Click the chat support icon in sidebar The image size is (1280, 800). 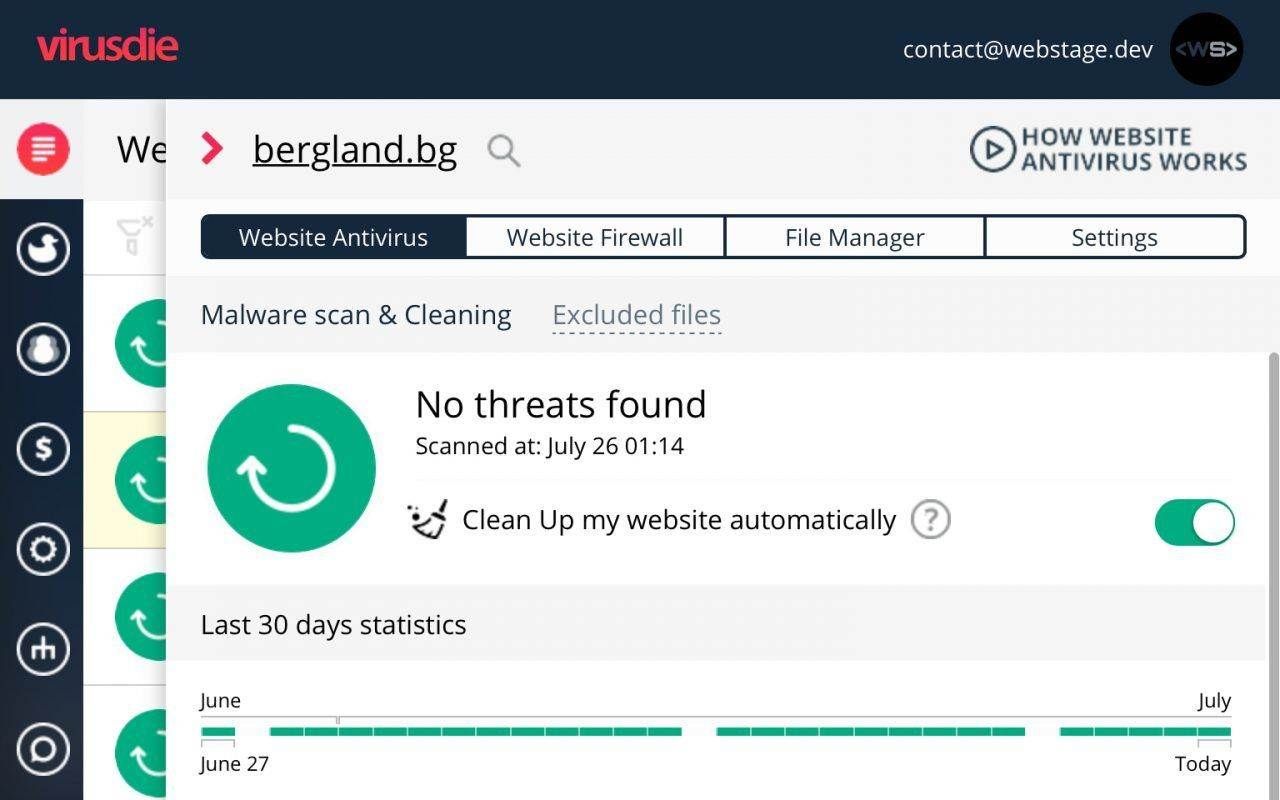point(43,749)
